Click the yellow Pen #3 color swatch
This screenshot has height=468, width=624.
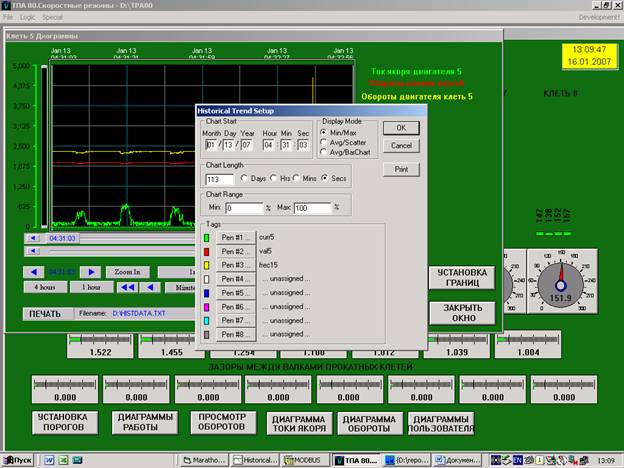point(207,265)
